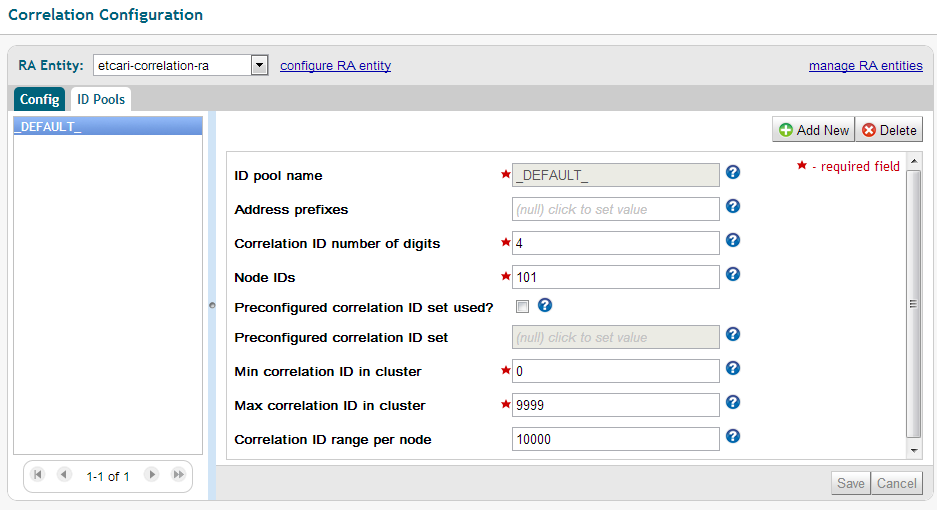Click help icon for Max correlation ID in cluster
The image size is (937, 510).
pos(733,403)
